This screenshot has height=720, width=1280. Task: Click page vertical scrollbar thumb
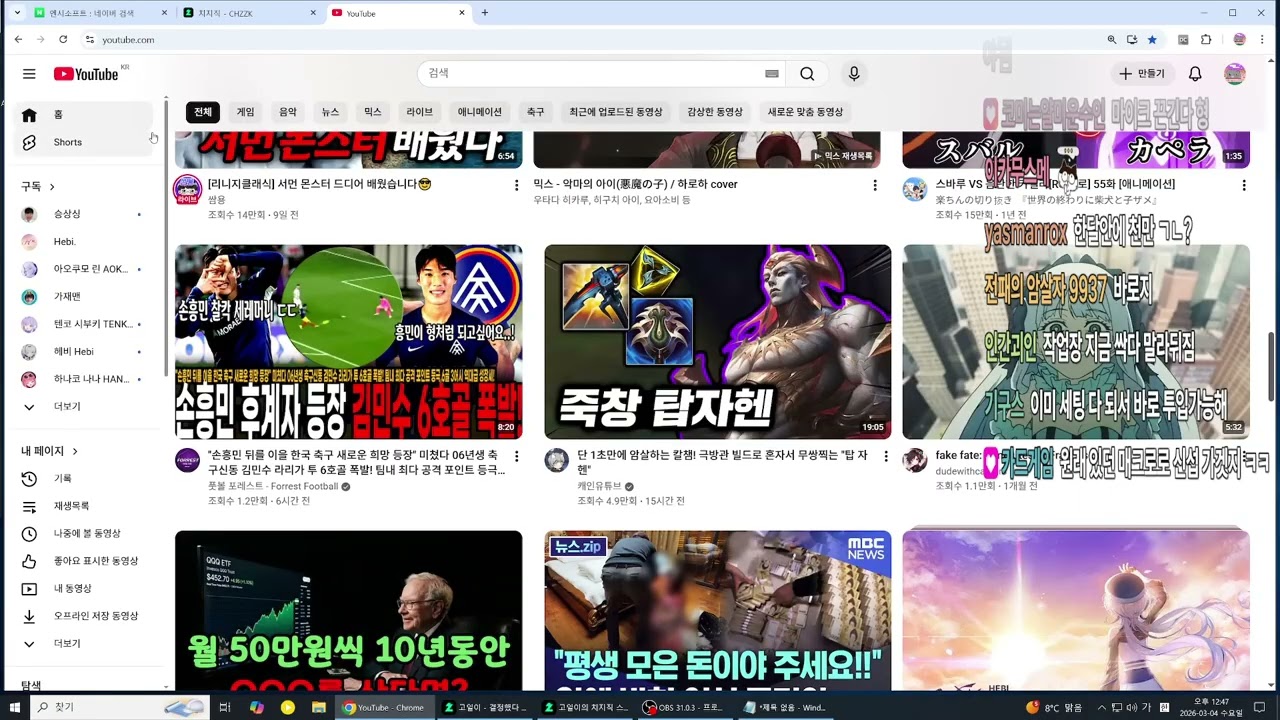click(x=1273, y=365)
